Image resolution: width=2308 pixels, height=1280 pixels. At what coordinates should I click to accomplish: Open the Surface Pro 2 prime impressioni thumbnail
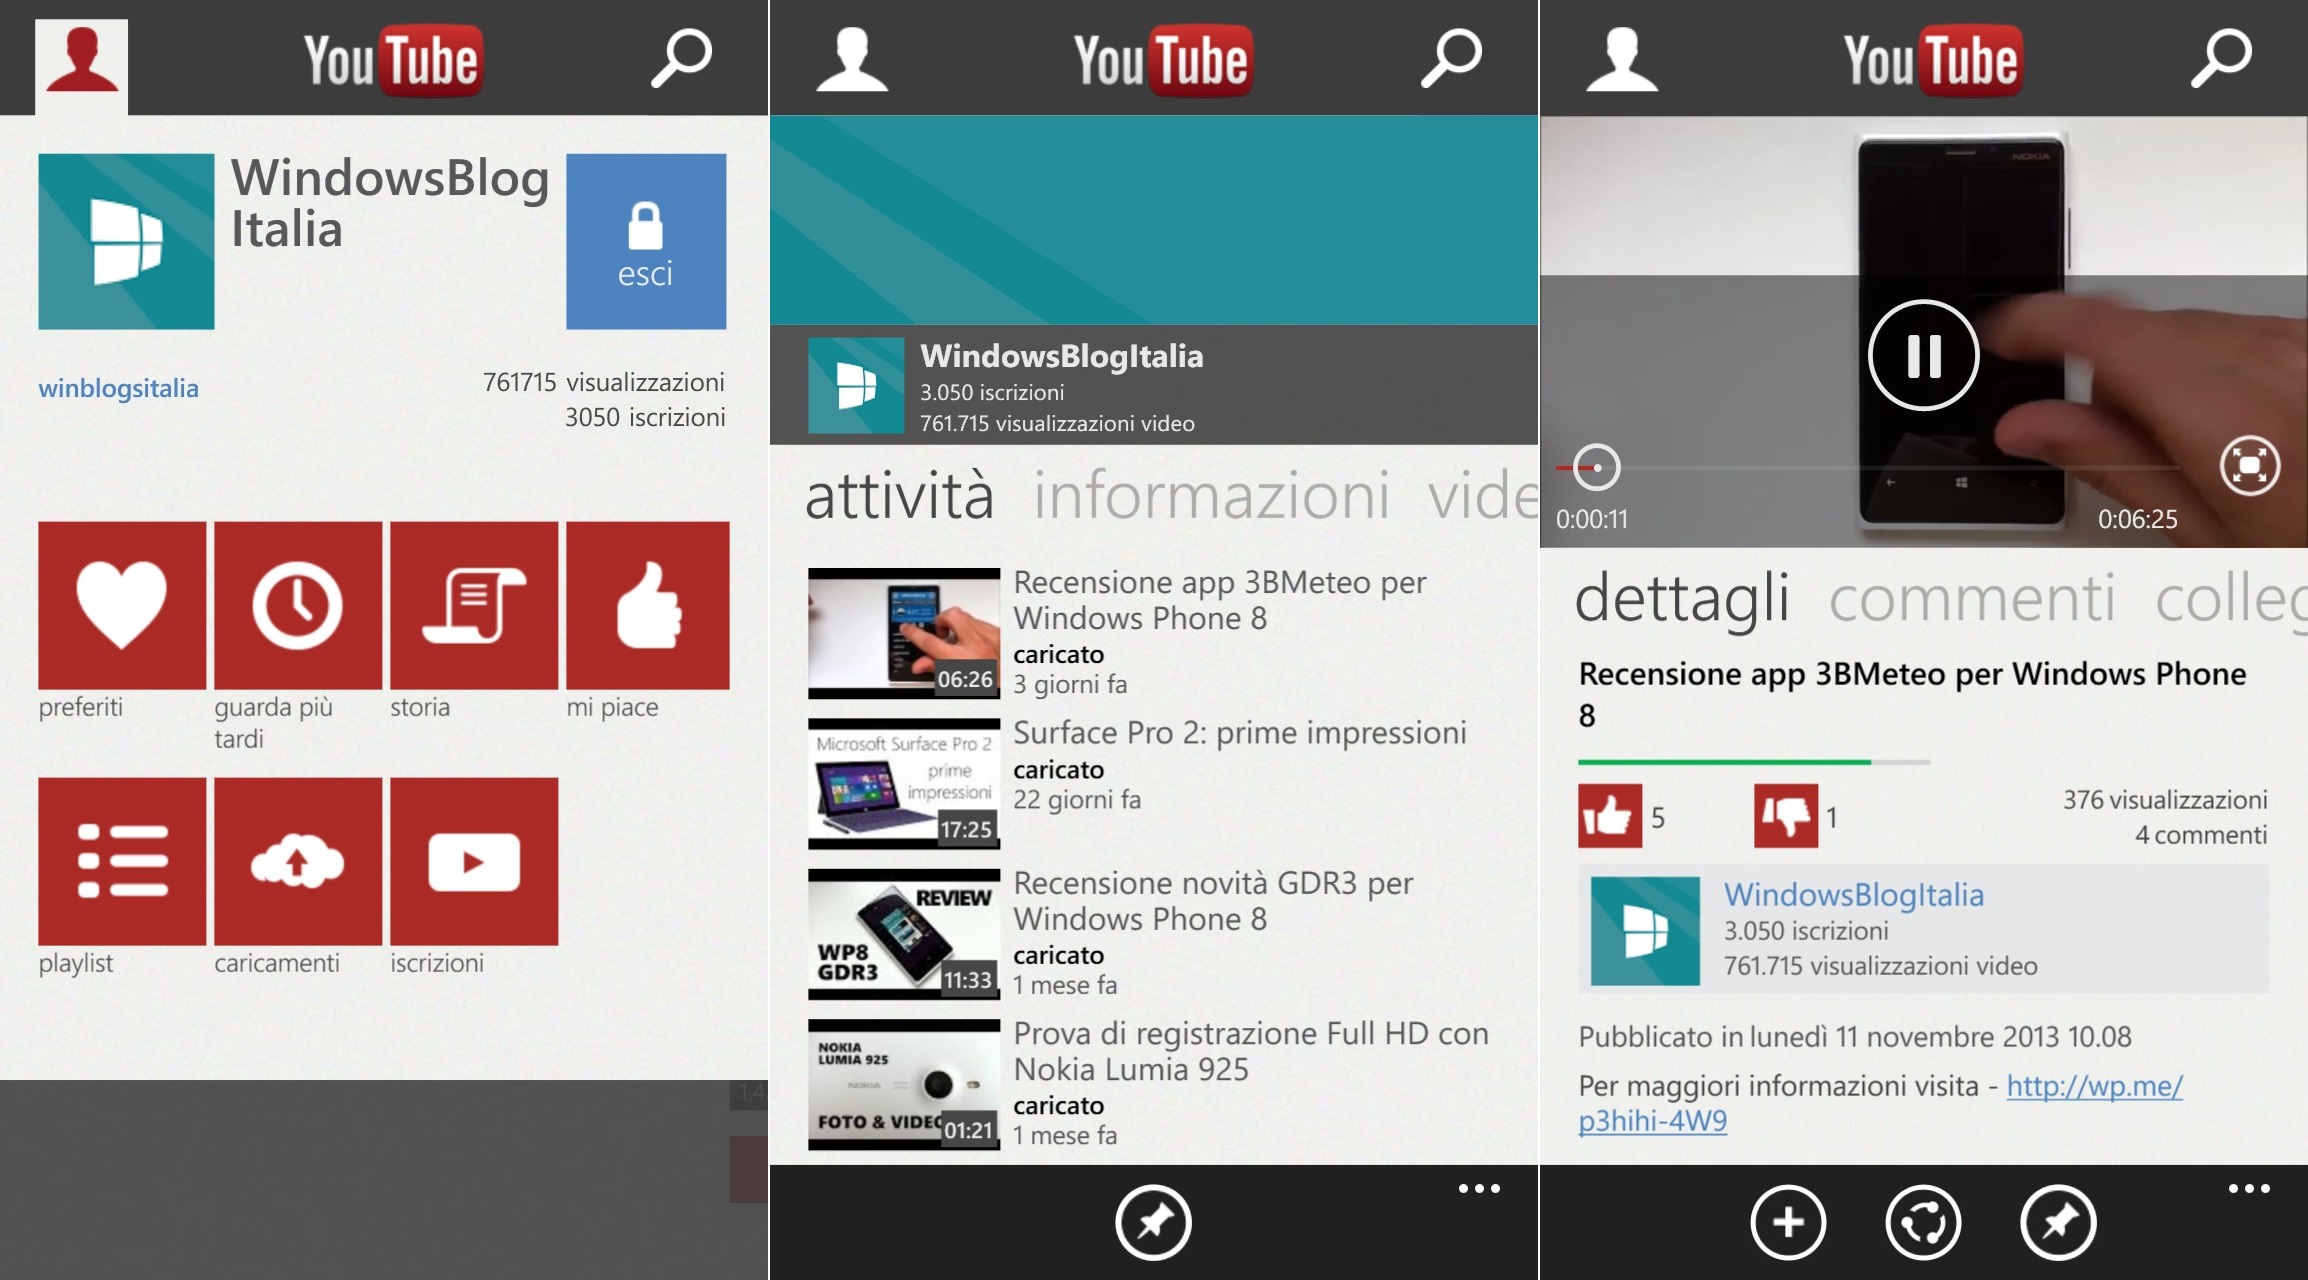[x=904, y=783]
